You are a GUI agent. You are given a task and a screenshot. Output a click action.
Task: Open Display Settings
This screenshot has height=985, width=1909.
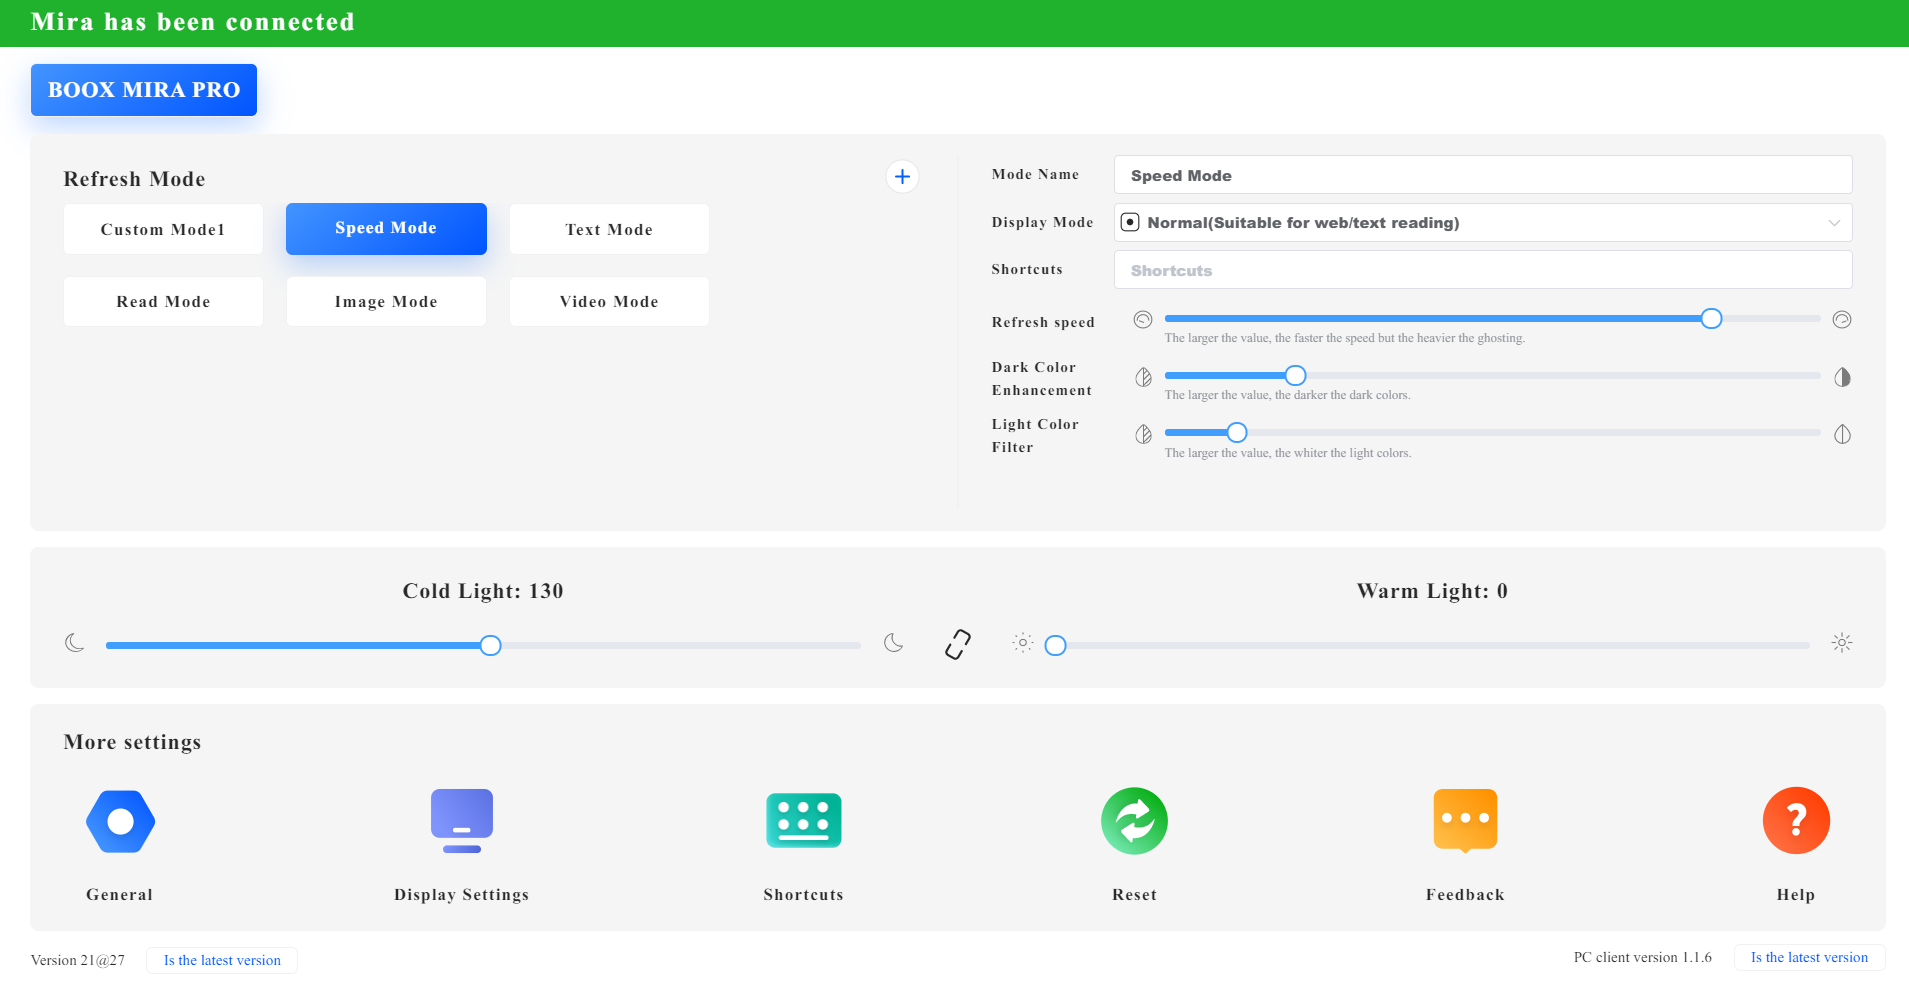[x=462, y=821]
